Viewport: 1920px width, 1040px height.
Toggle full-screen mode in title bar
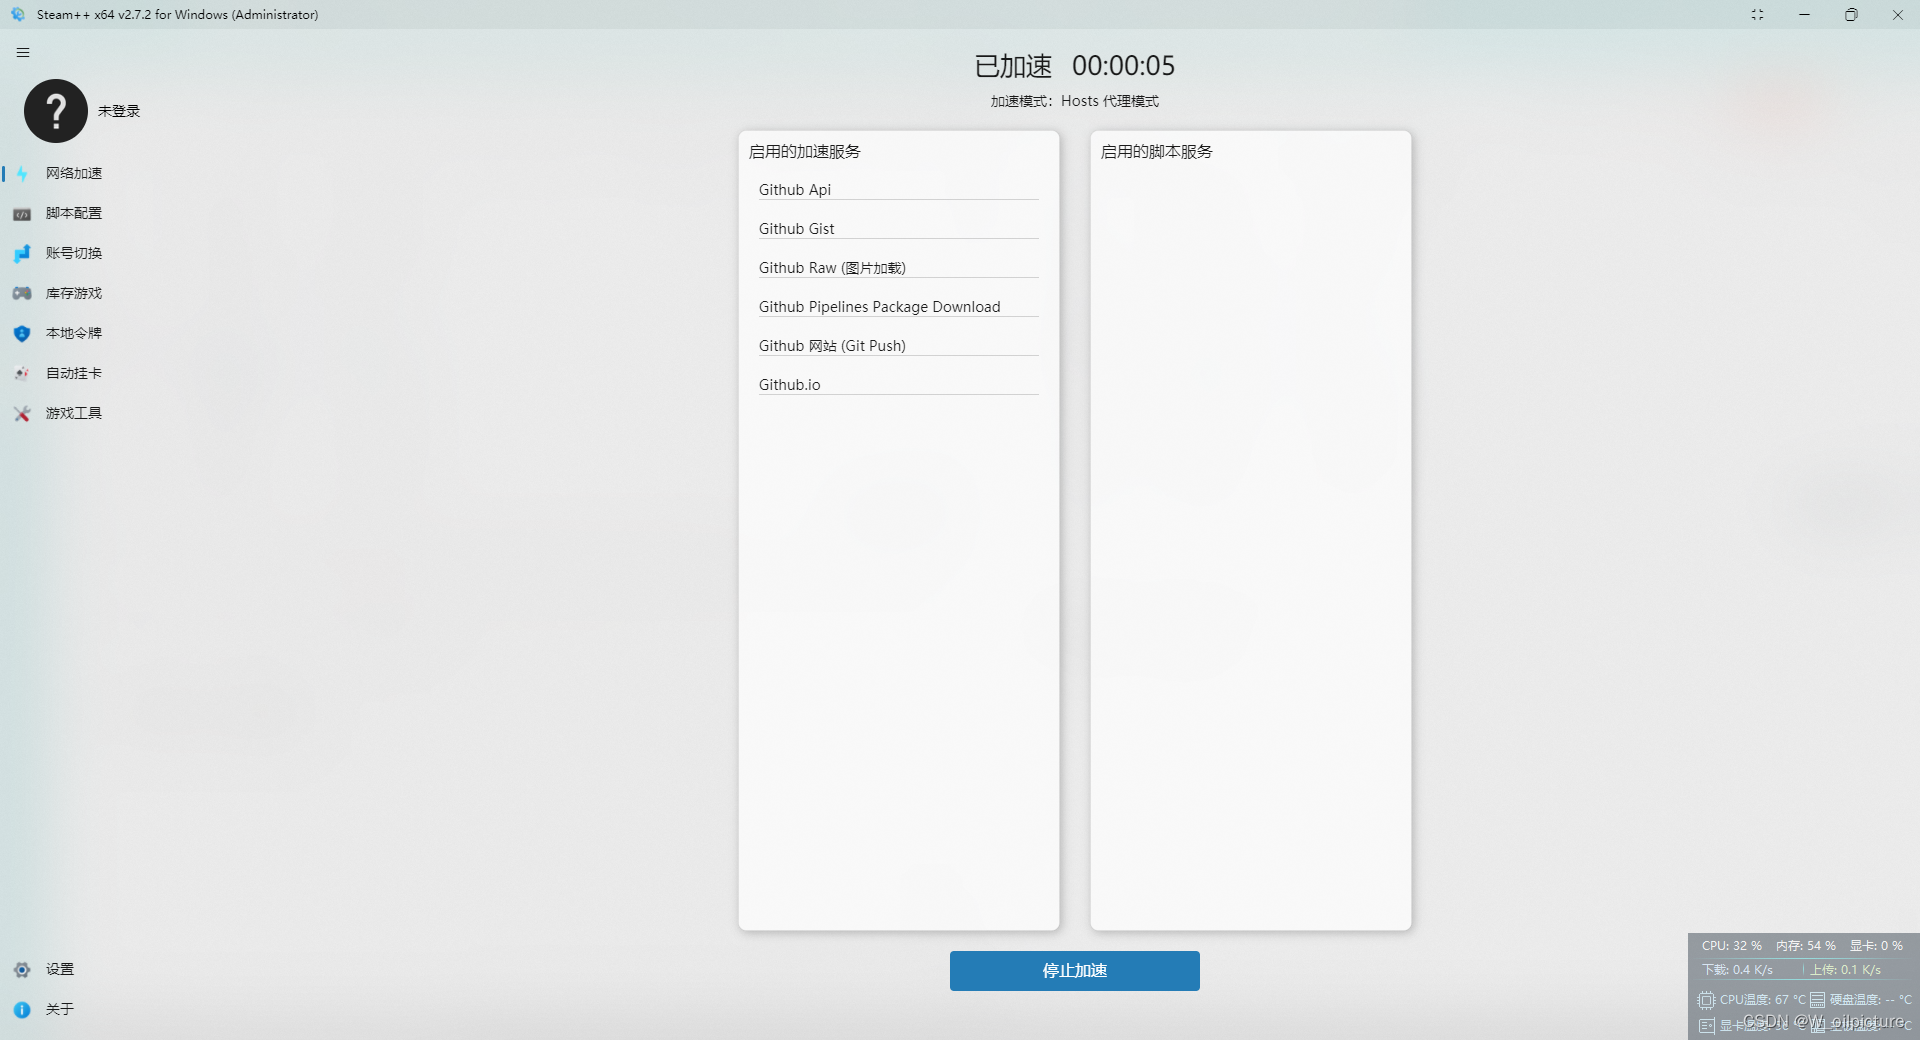point(1757,15)
